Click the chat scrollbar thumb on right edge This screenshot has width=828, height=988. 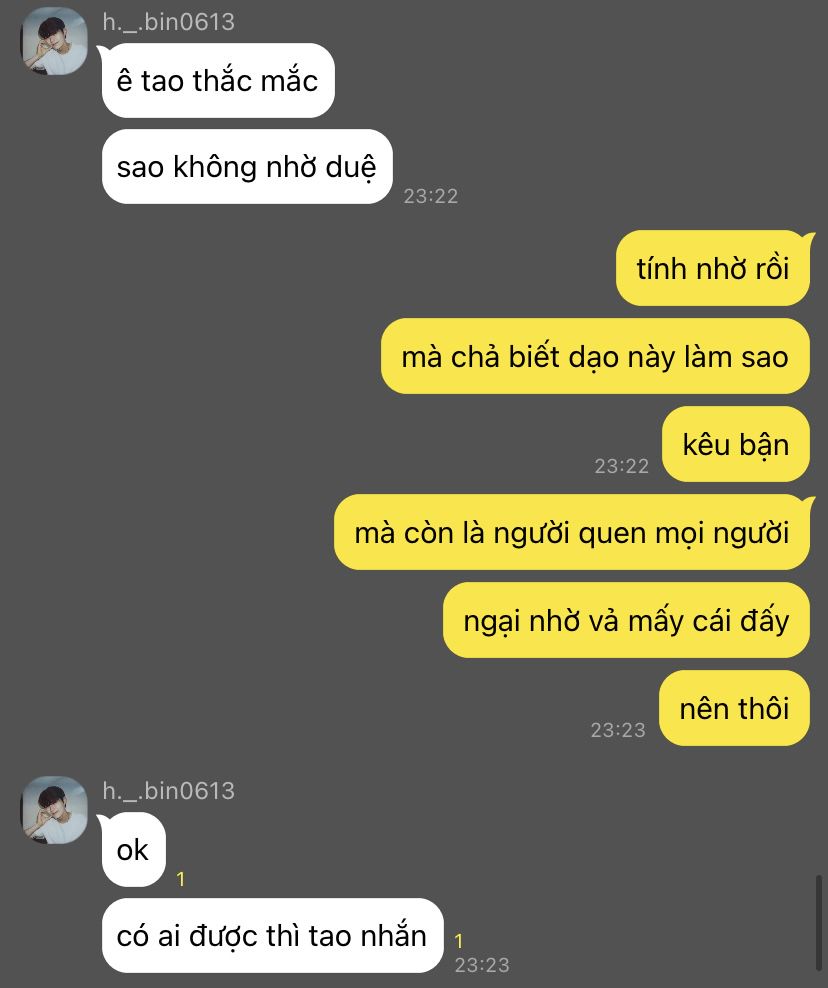(x=818, y=922)
